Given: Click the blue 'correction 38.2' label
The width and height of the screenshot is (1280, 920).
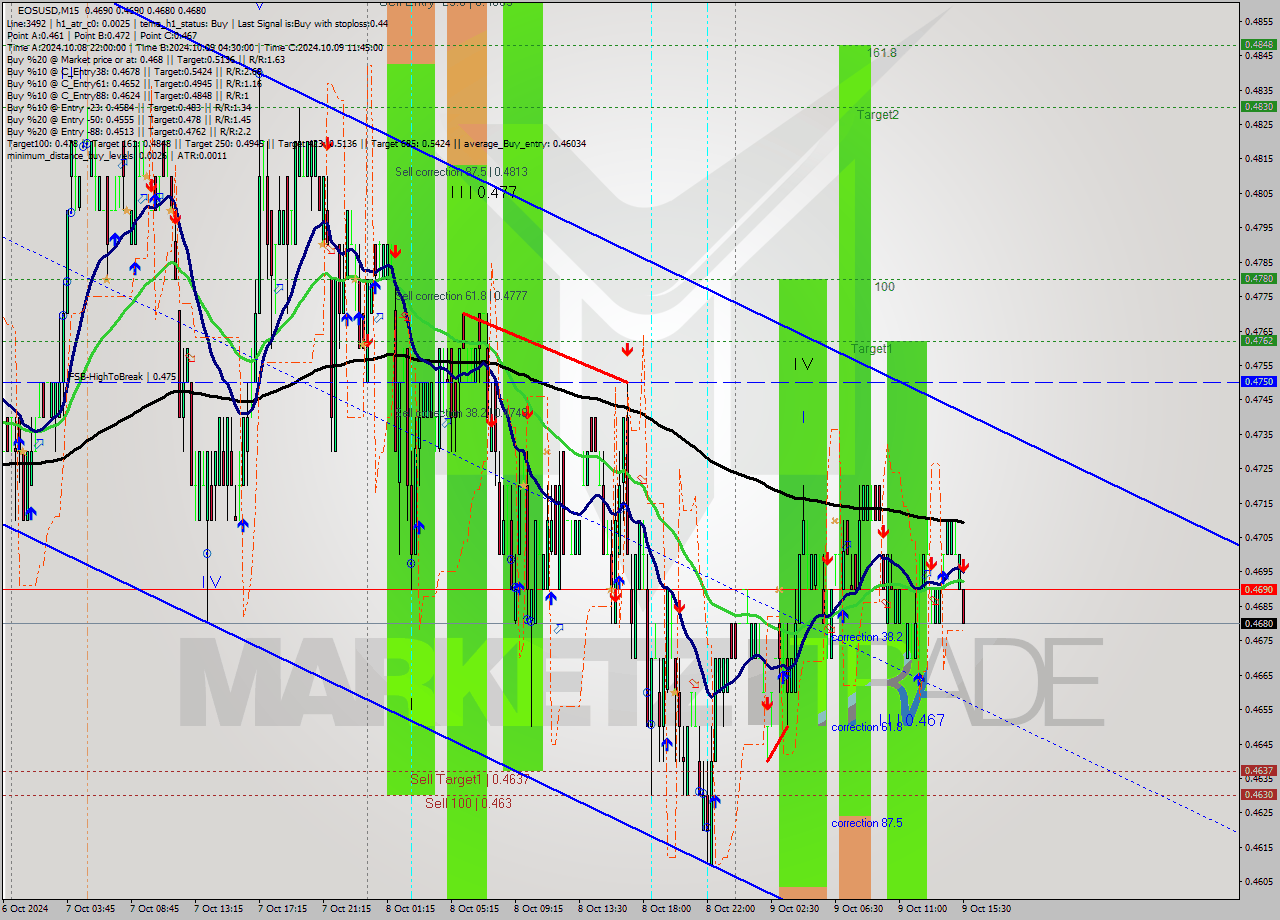Looking at the screenshot, I should [x=866, y=637].
